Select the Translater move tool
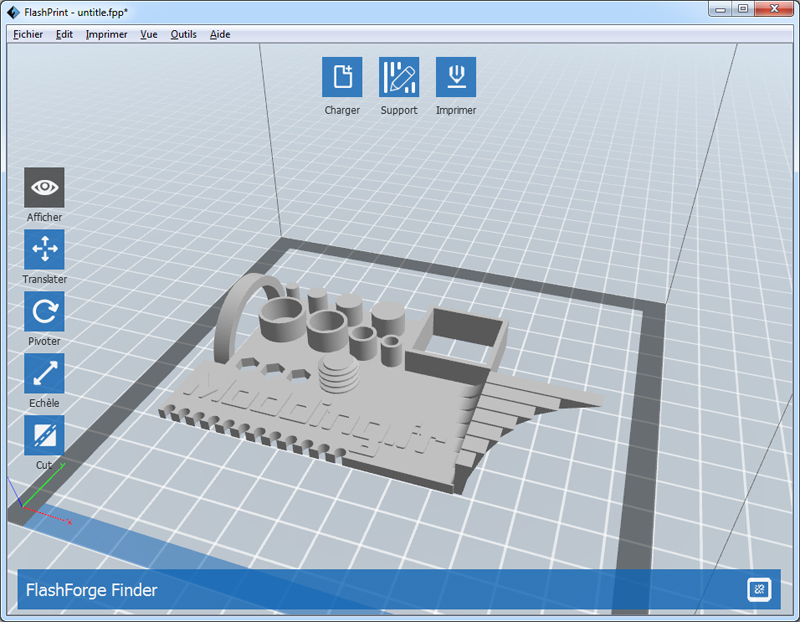 coord(44,250)
